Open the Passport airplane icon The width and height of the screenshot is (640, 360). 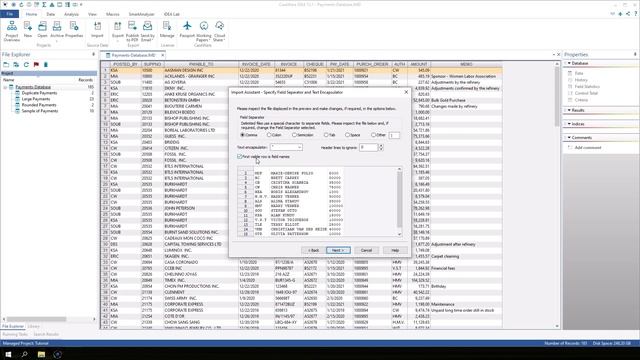[x=187, y=29]
